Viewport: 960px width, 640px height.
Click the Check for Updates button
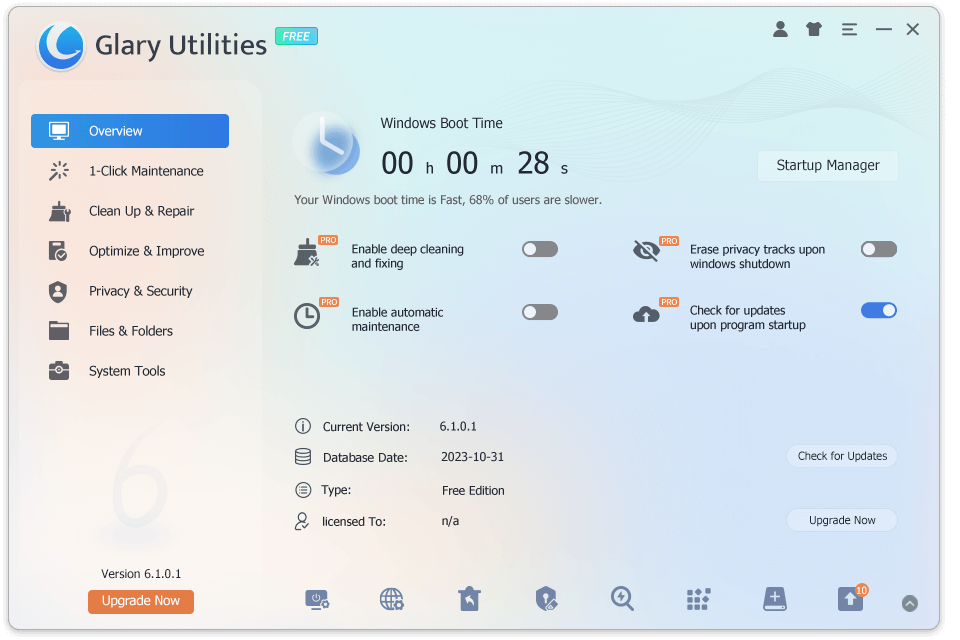click(x=841, y=455)
